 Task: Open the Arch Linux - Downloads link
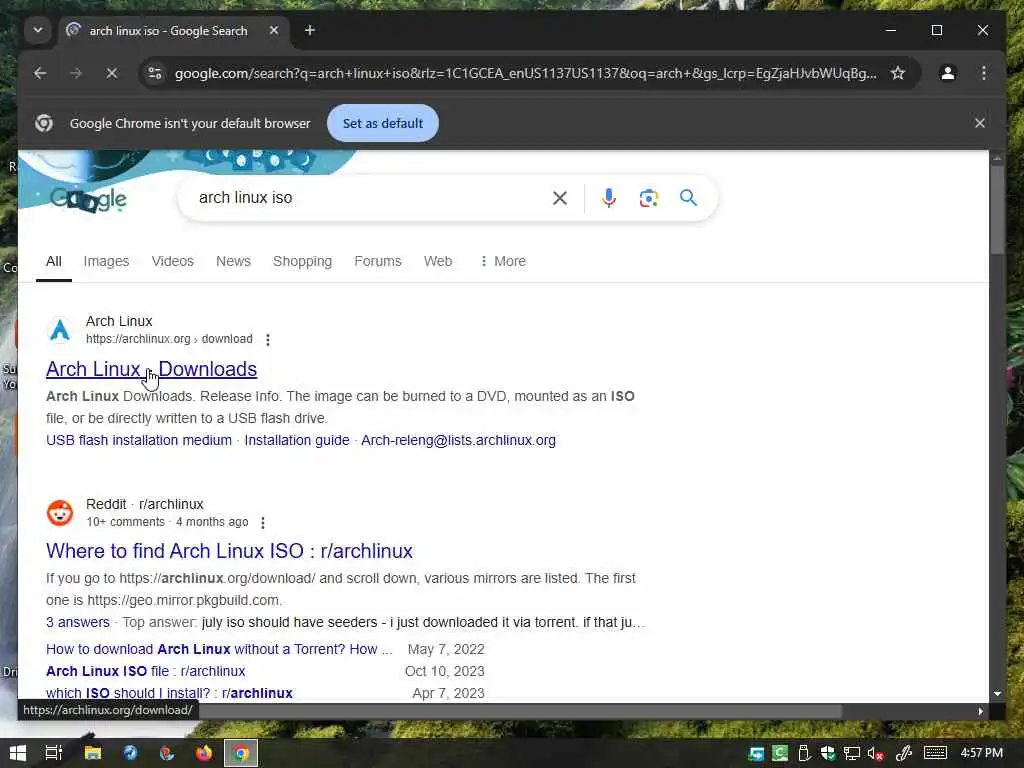pos(152,369)
